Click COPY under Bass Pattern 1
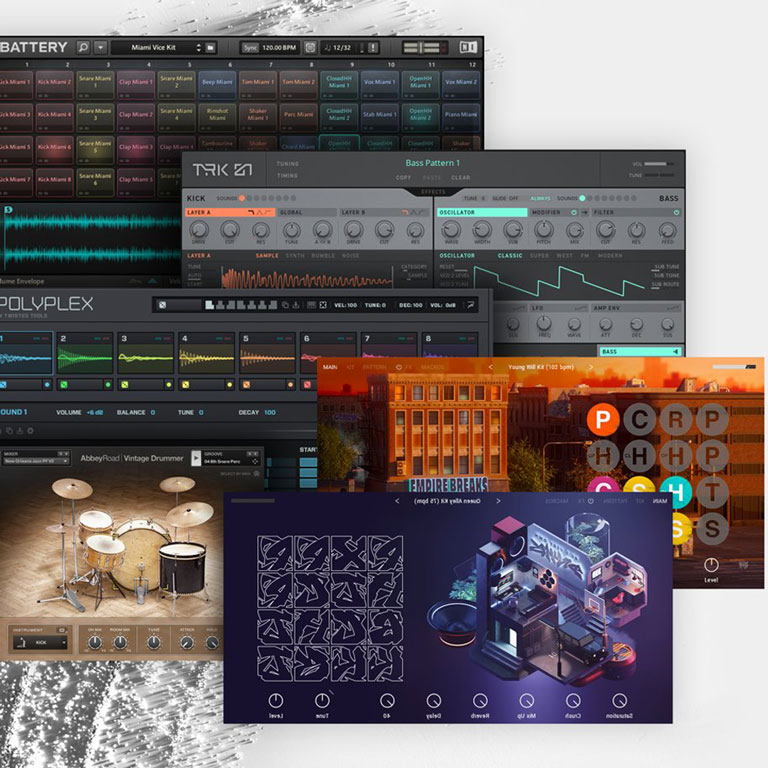The image size is (768, 768). pyautogui.click(x=405, y=177)
